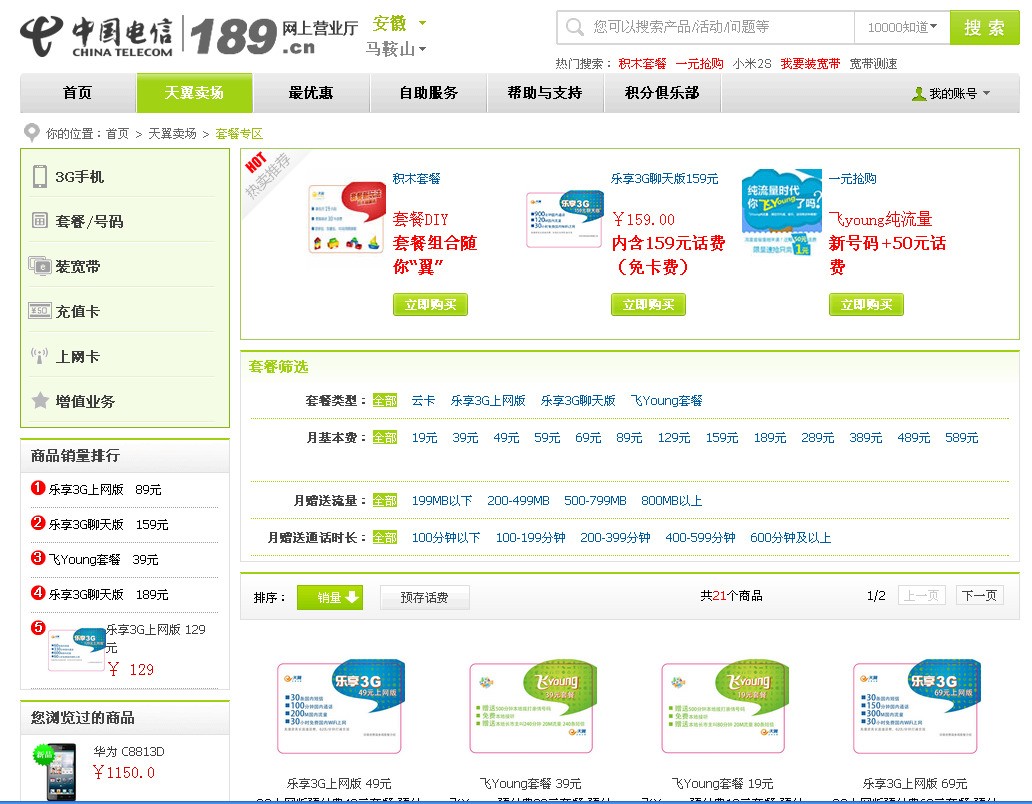Click the 装宽带 broadband icon
The image size is (1032, 804).
click(39, 266)
